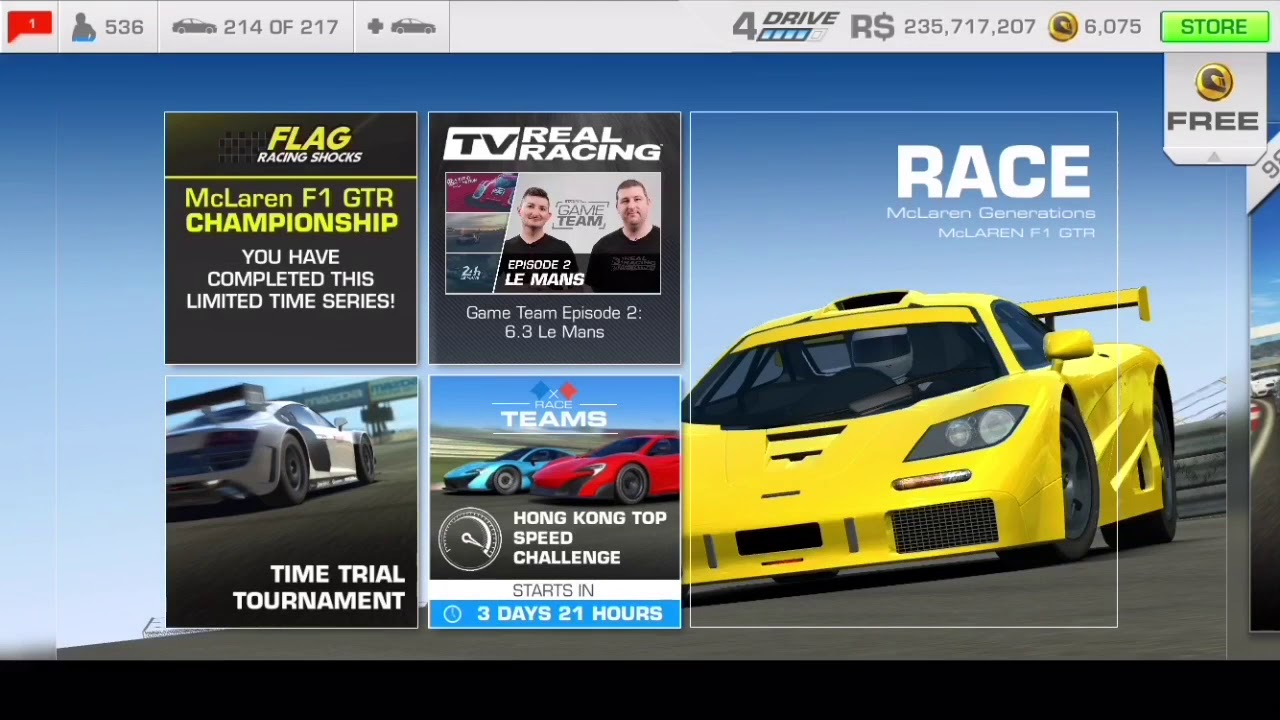
Task: Open the driver profile level 536
Action: pyautogui.click(x=107, y=27)
